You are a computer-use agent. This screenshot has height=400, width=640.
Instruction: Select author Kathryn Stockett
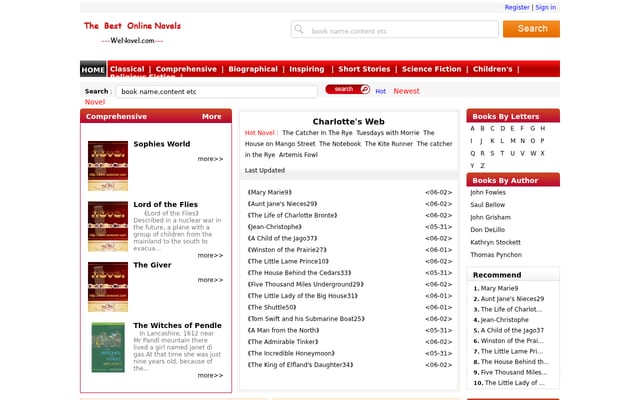pyautogui.click(x=495, y=242)
